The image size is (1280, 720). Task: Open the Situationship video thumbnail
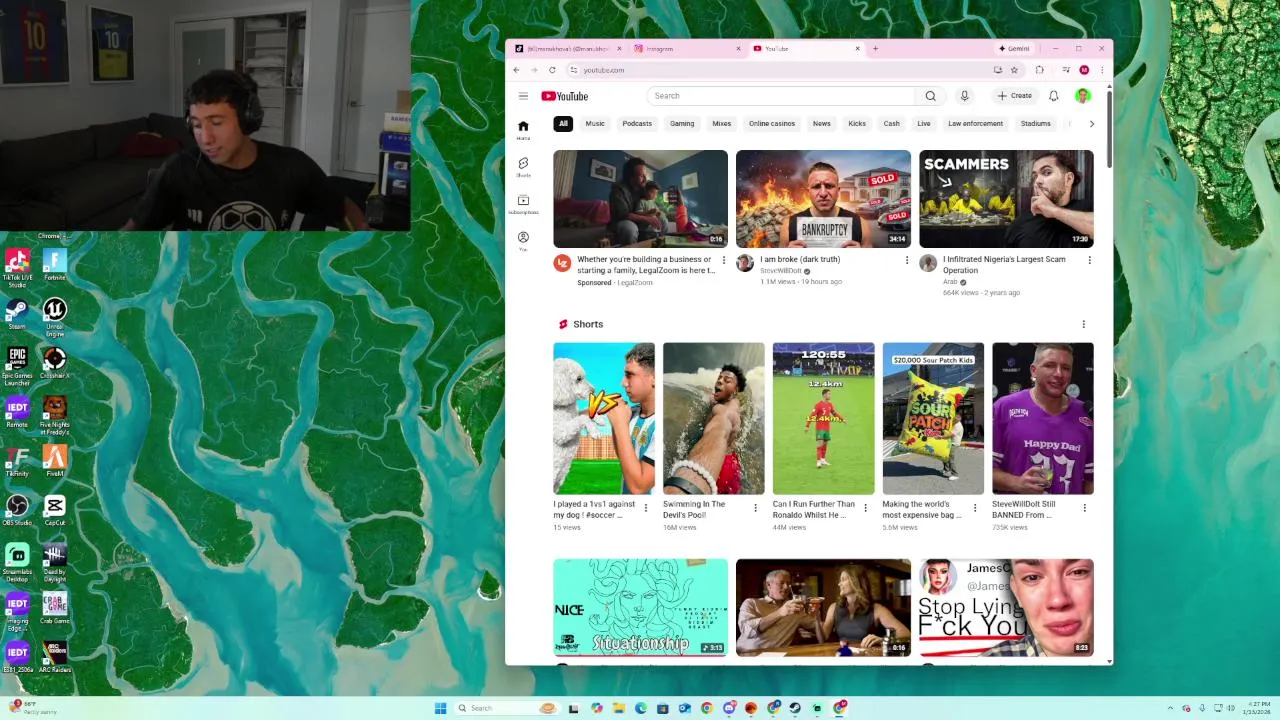click(640, 607)
